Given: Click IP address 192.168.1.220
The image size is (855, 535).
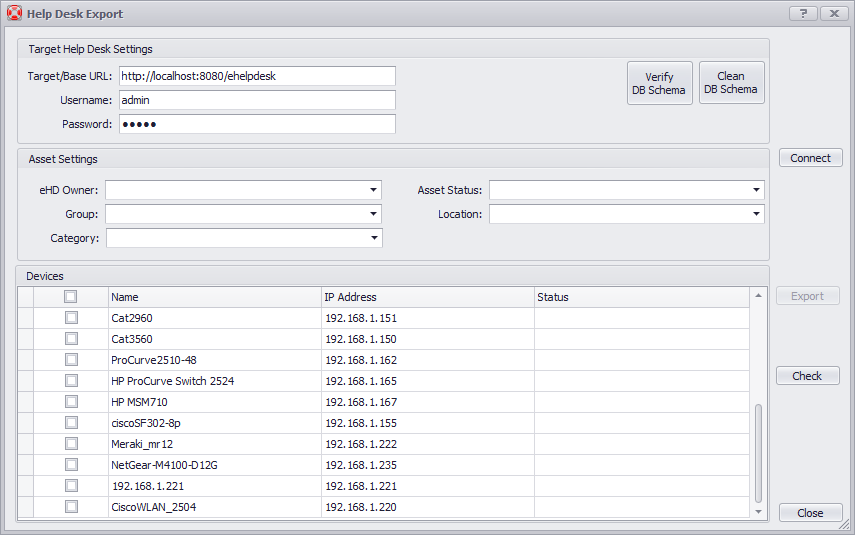Looking at the screenshot, I should click(361, 507).
